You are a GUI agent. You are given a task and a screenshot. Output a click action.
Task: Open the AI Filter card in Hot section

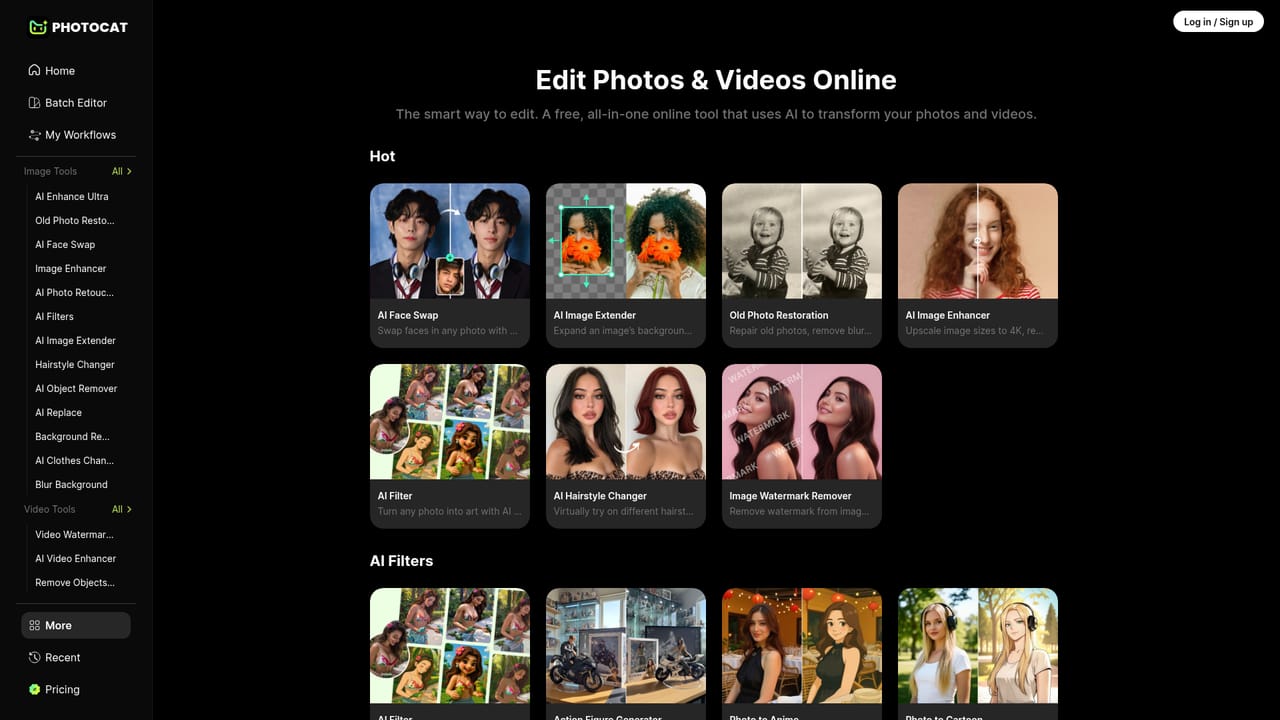point(450,446)
